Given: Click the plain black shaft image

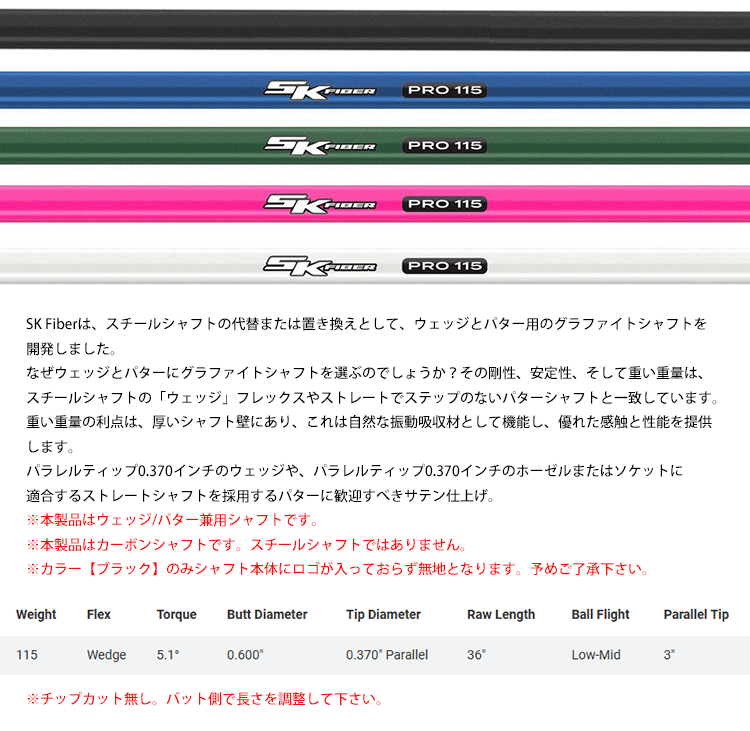Looking at the screenshot, I should (375, 29).
